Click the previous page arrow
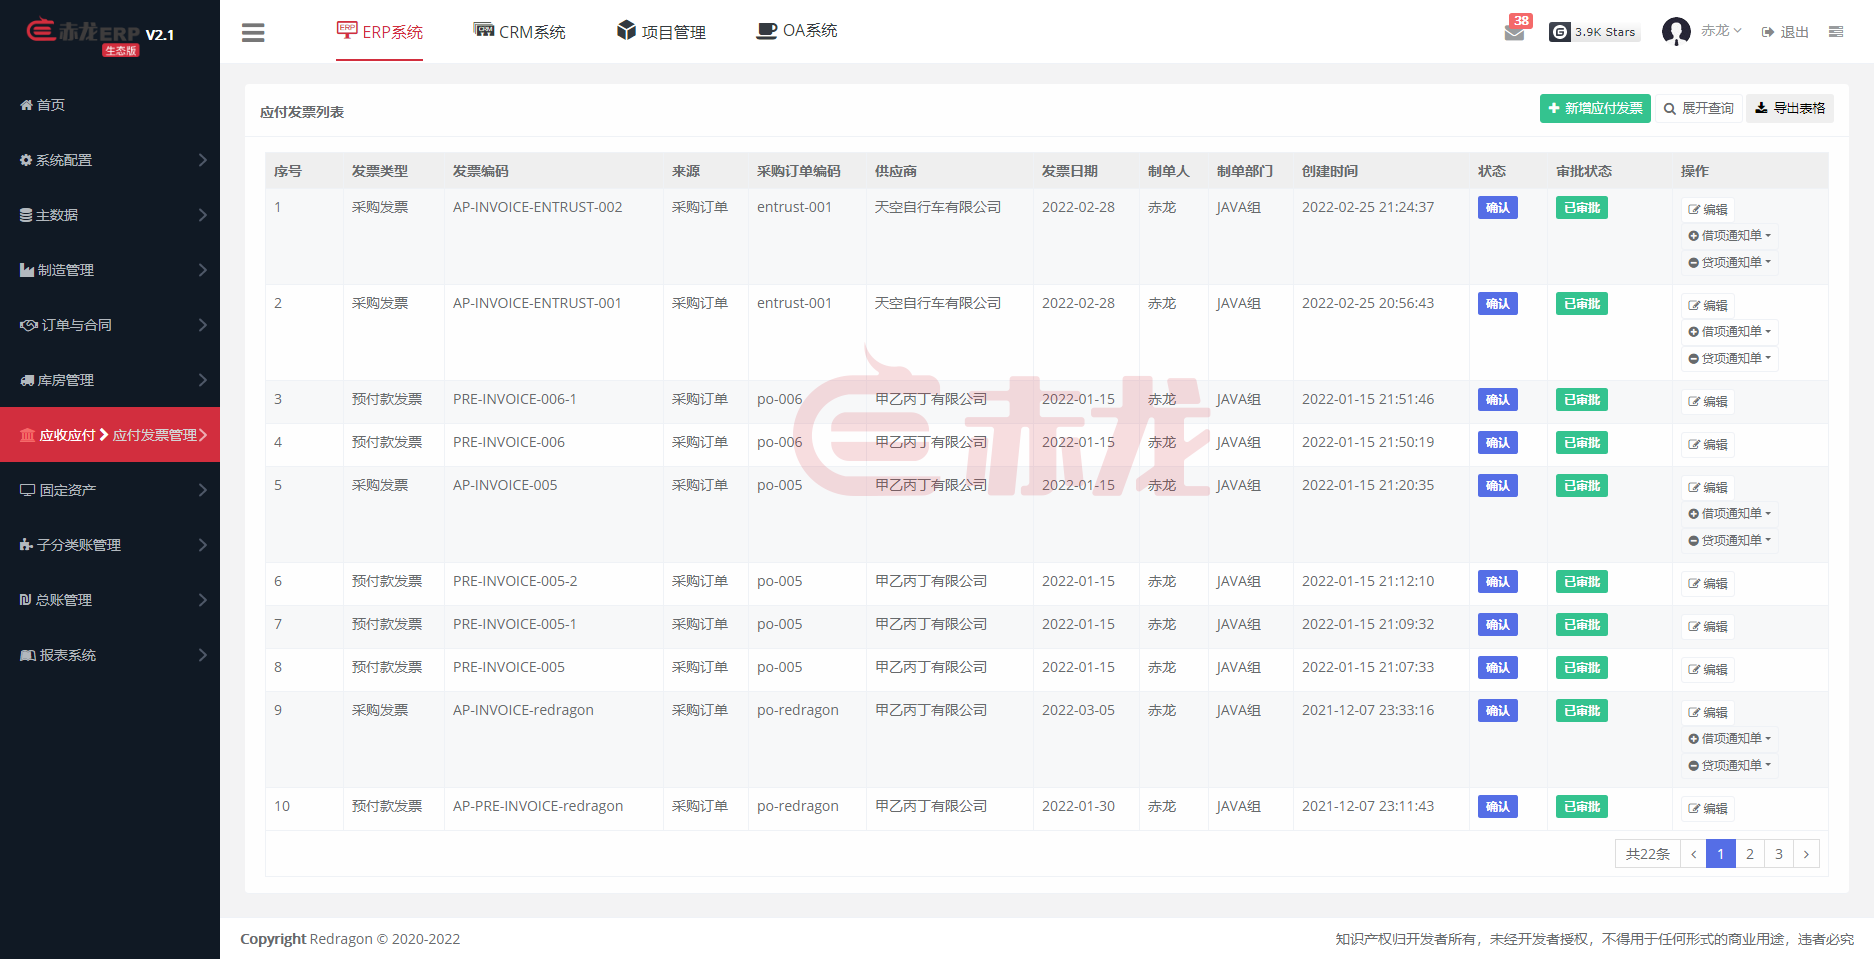The width and height of the screenshot is (1874, 959). click(x=1693, y=854)
